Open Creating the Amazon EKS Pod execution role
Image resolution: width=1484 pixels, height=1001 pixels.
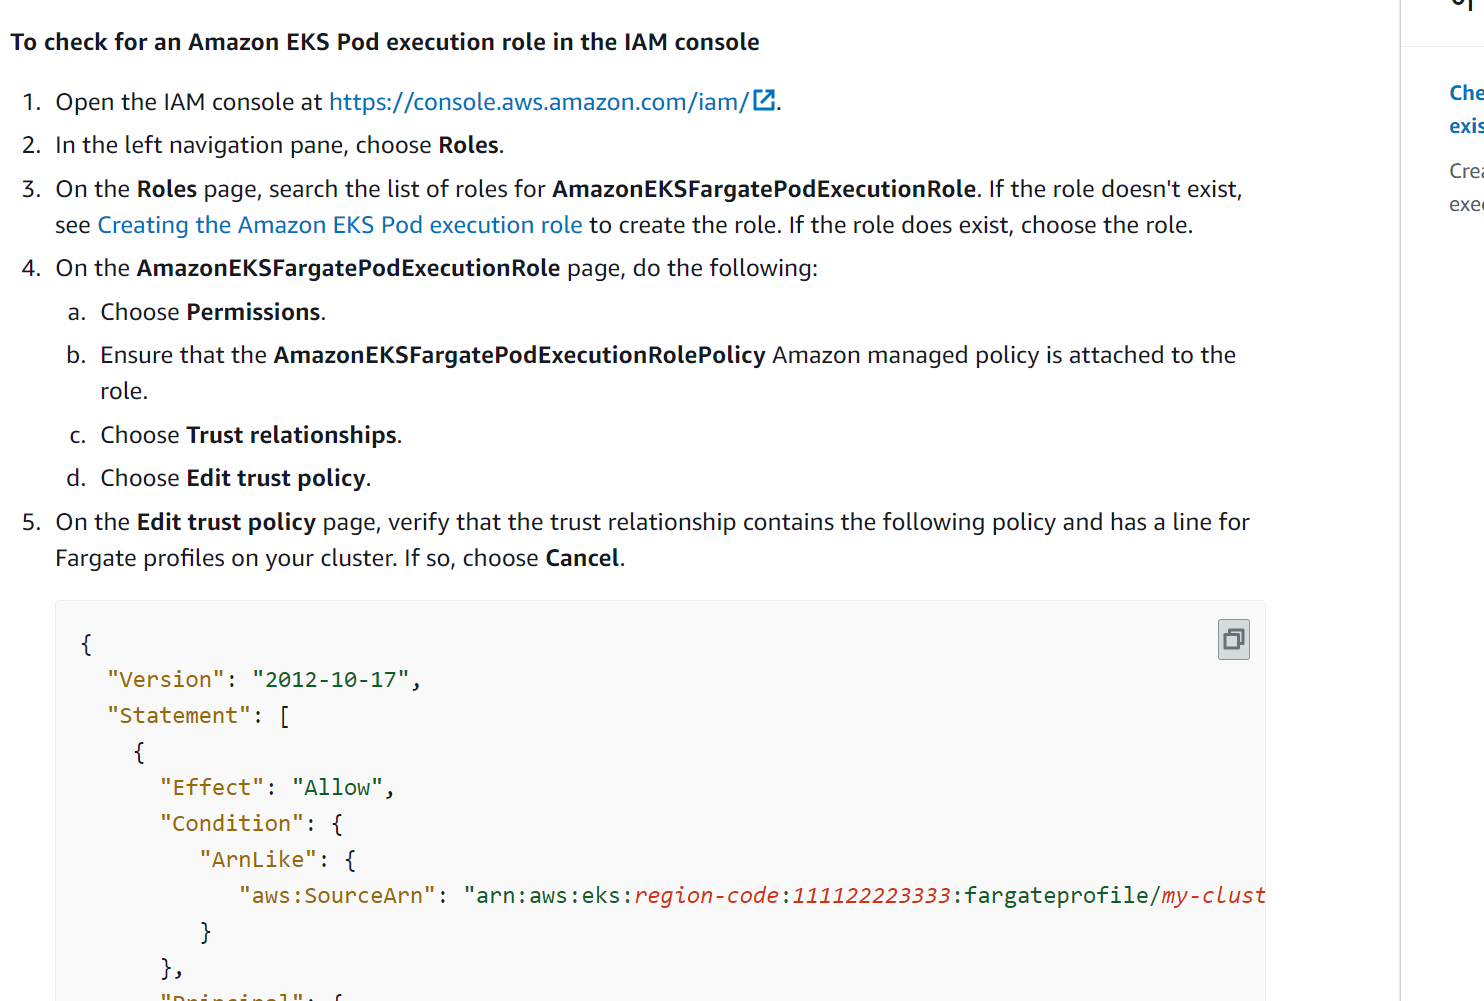(x=340, y=225)
